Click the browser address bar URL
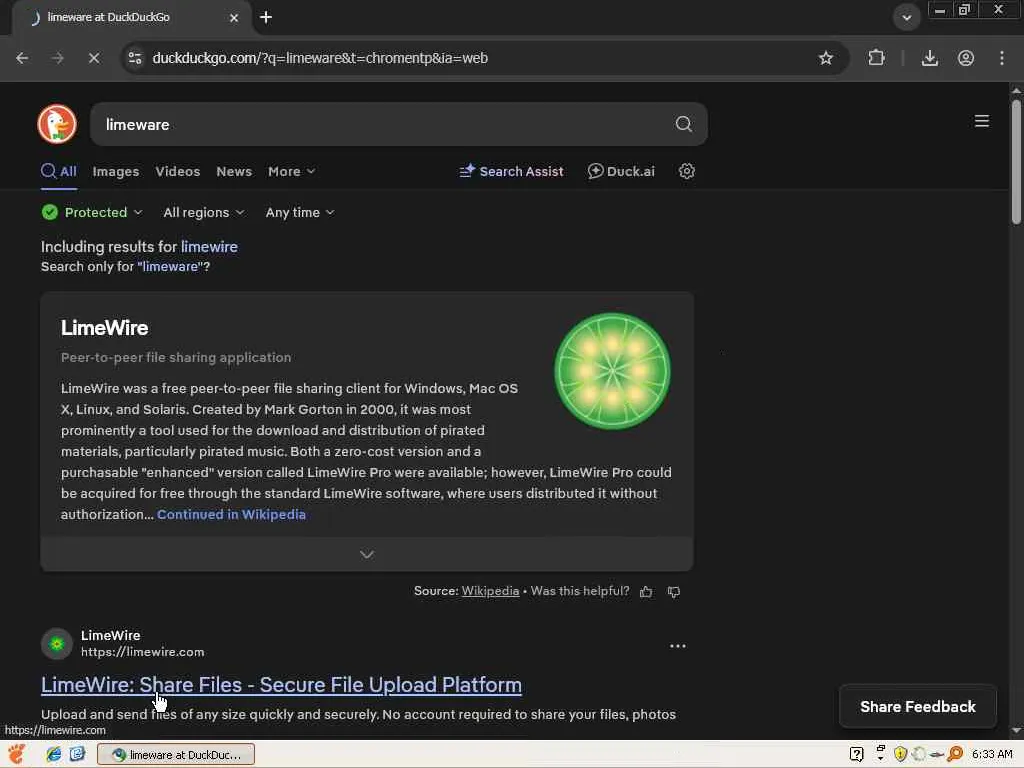Screen dimensions: 1024x768 tap(320, 58)
